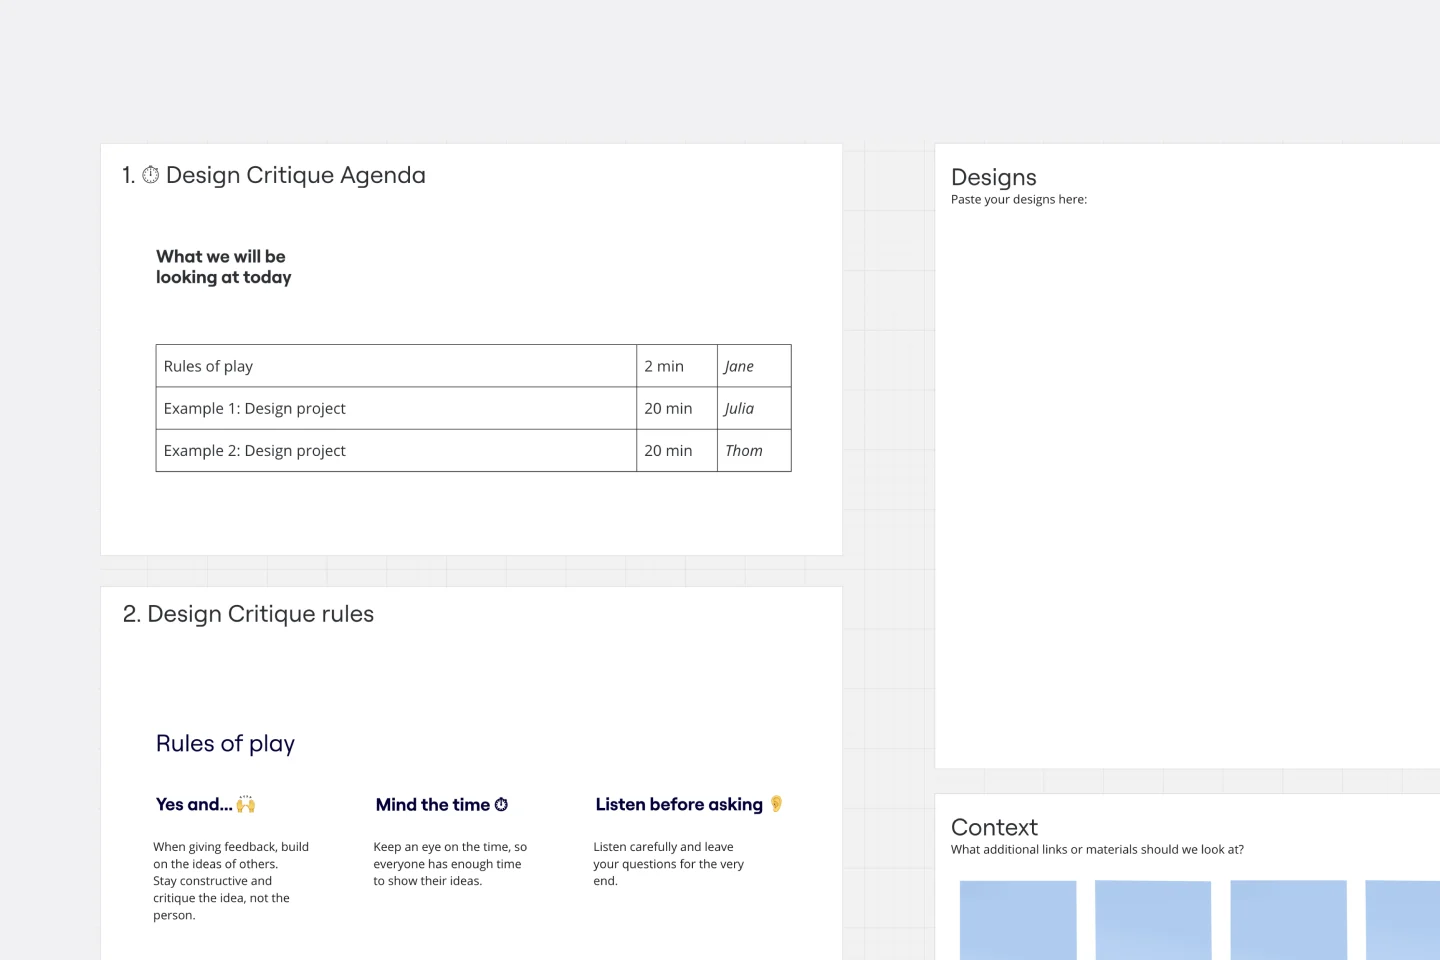Click the raised hands emoji beside 'Yes and...'
This screenshot has height=960, width=1440.
coord(246,804)
